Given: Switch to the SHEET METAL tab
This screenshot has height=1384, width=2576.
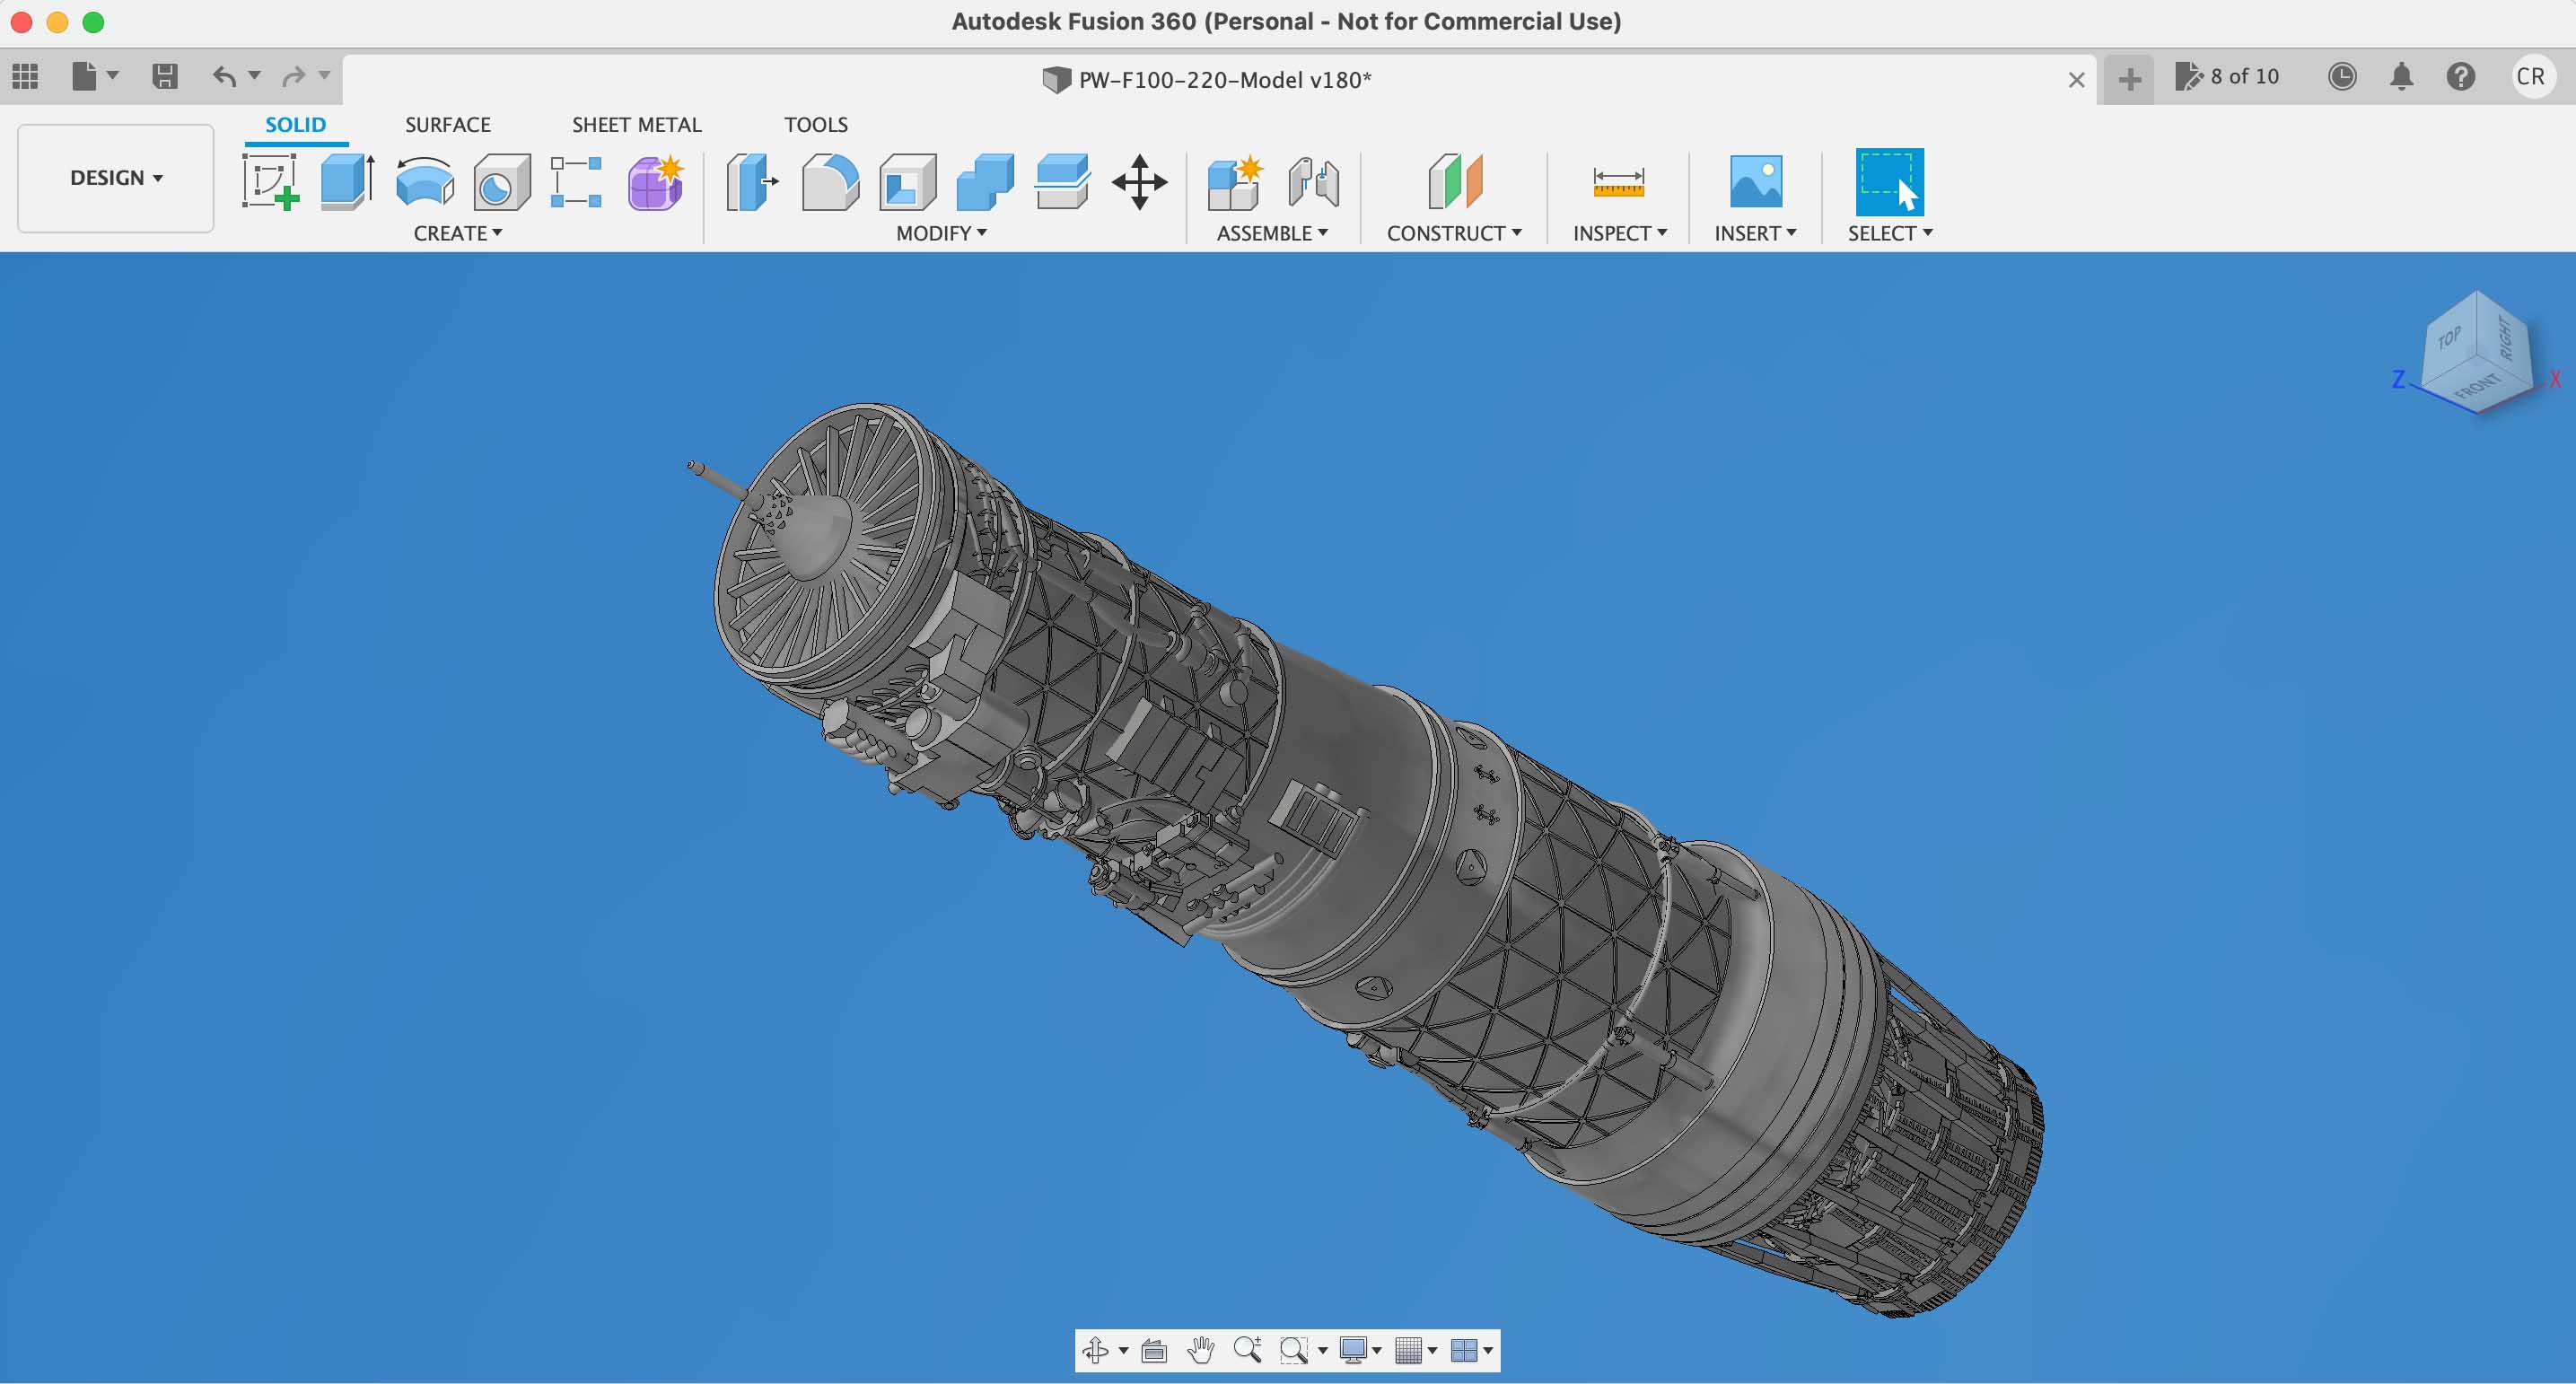Looking at the screenshot, I should (637, 124).
